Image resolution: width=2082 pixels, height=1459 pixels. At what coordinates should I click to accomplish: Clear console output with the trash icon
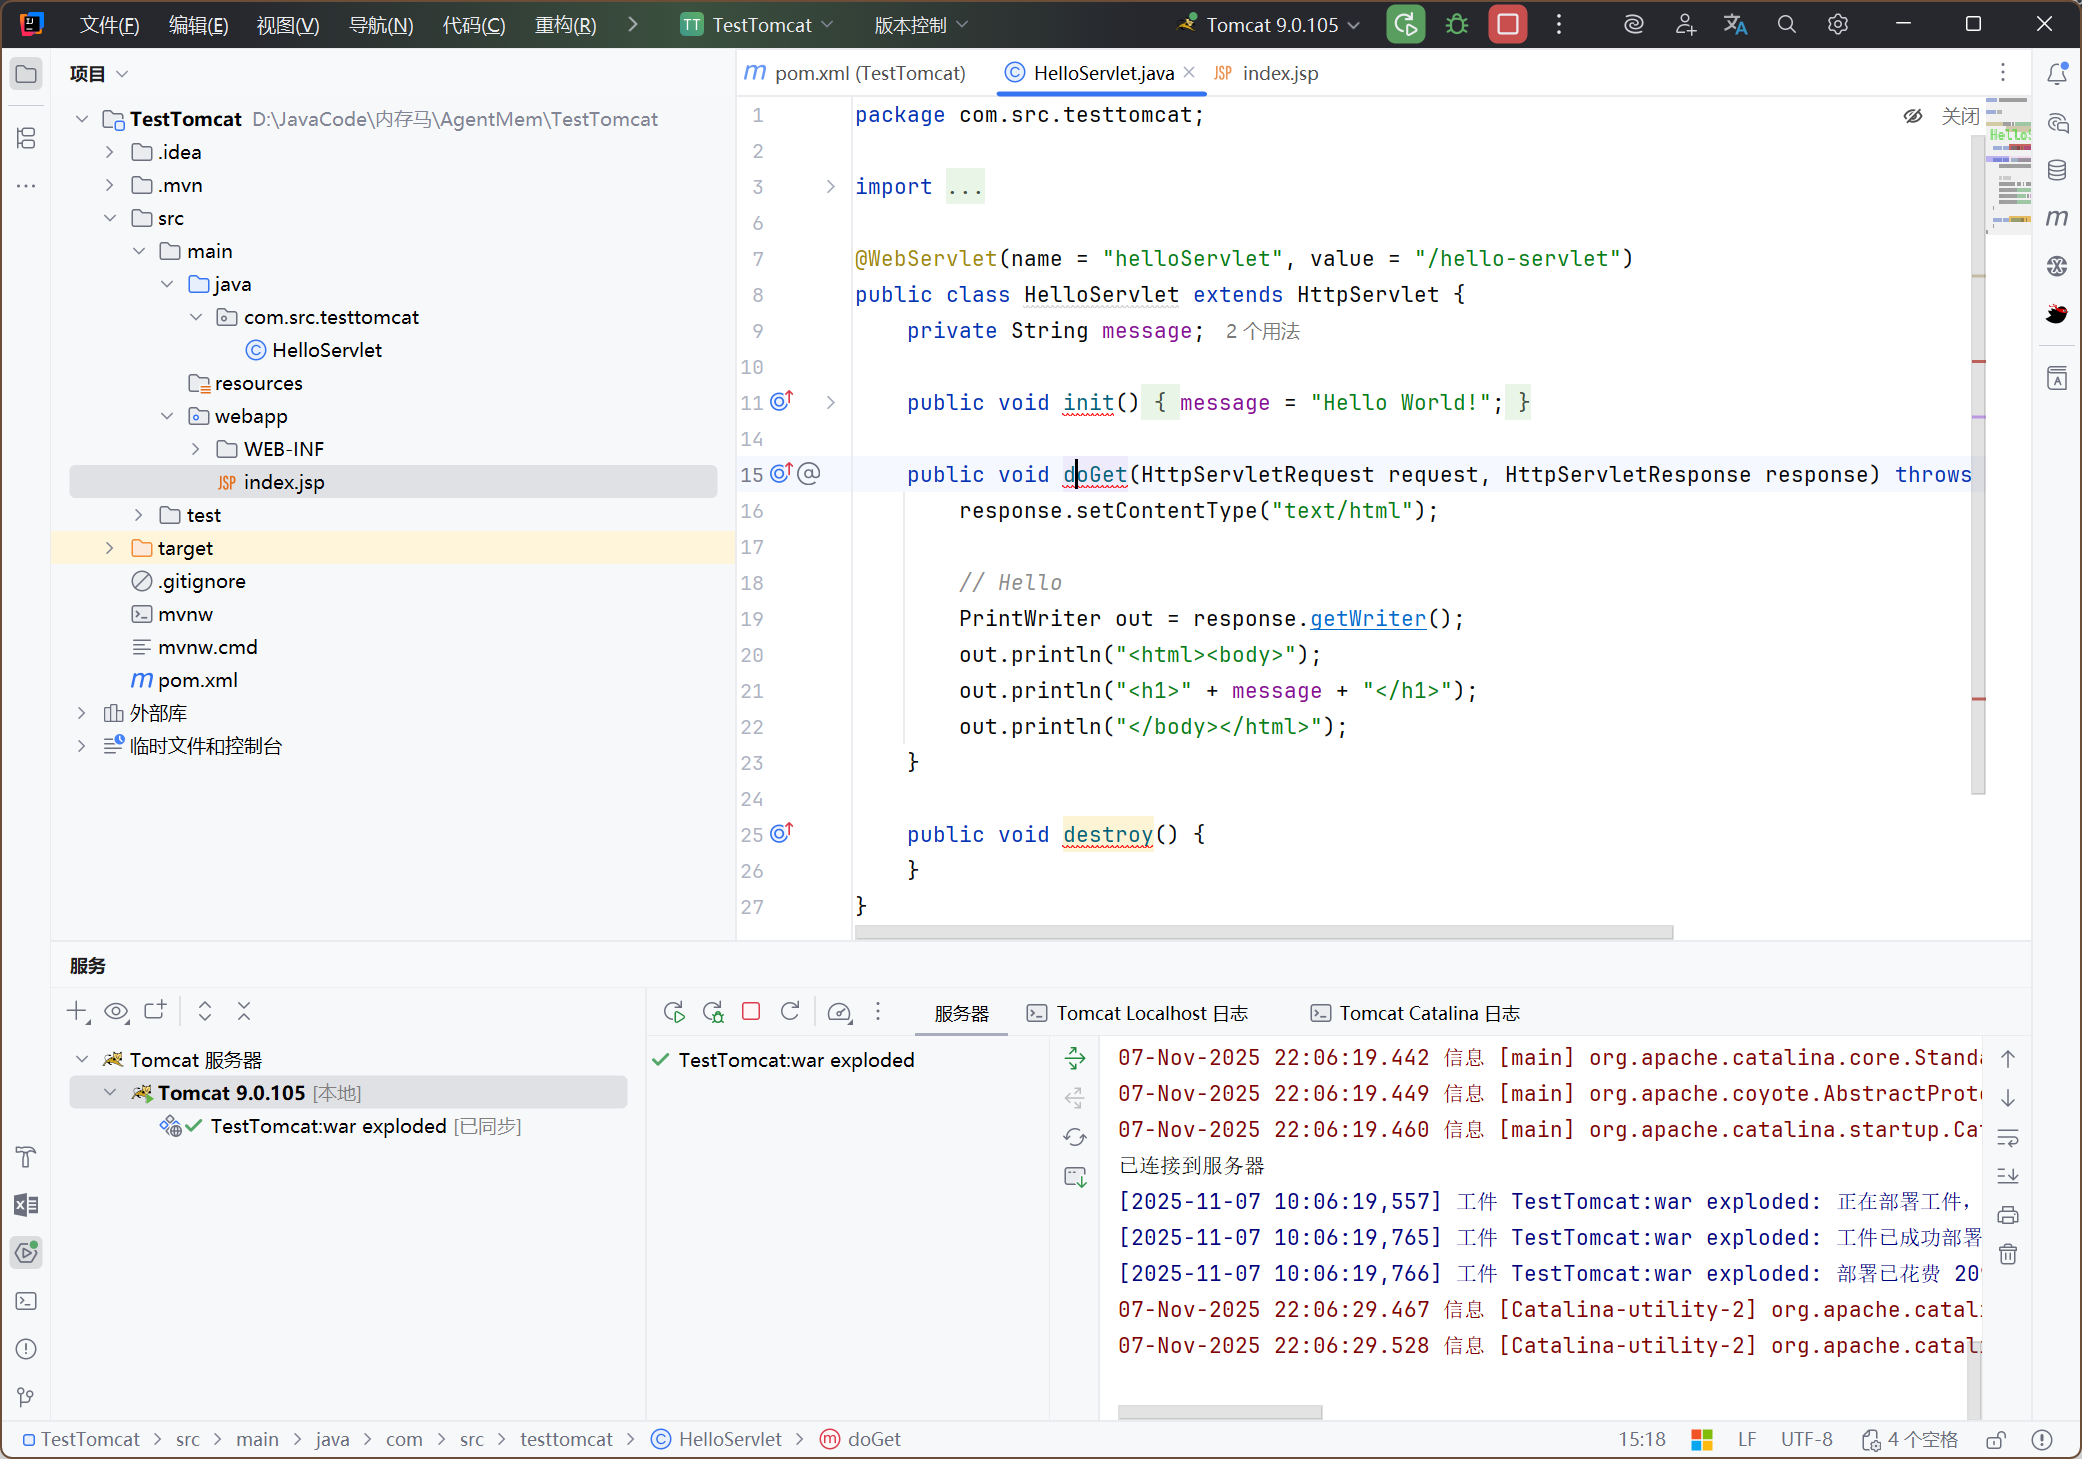click(x=2008, y=1254)
